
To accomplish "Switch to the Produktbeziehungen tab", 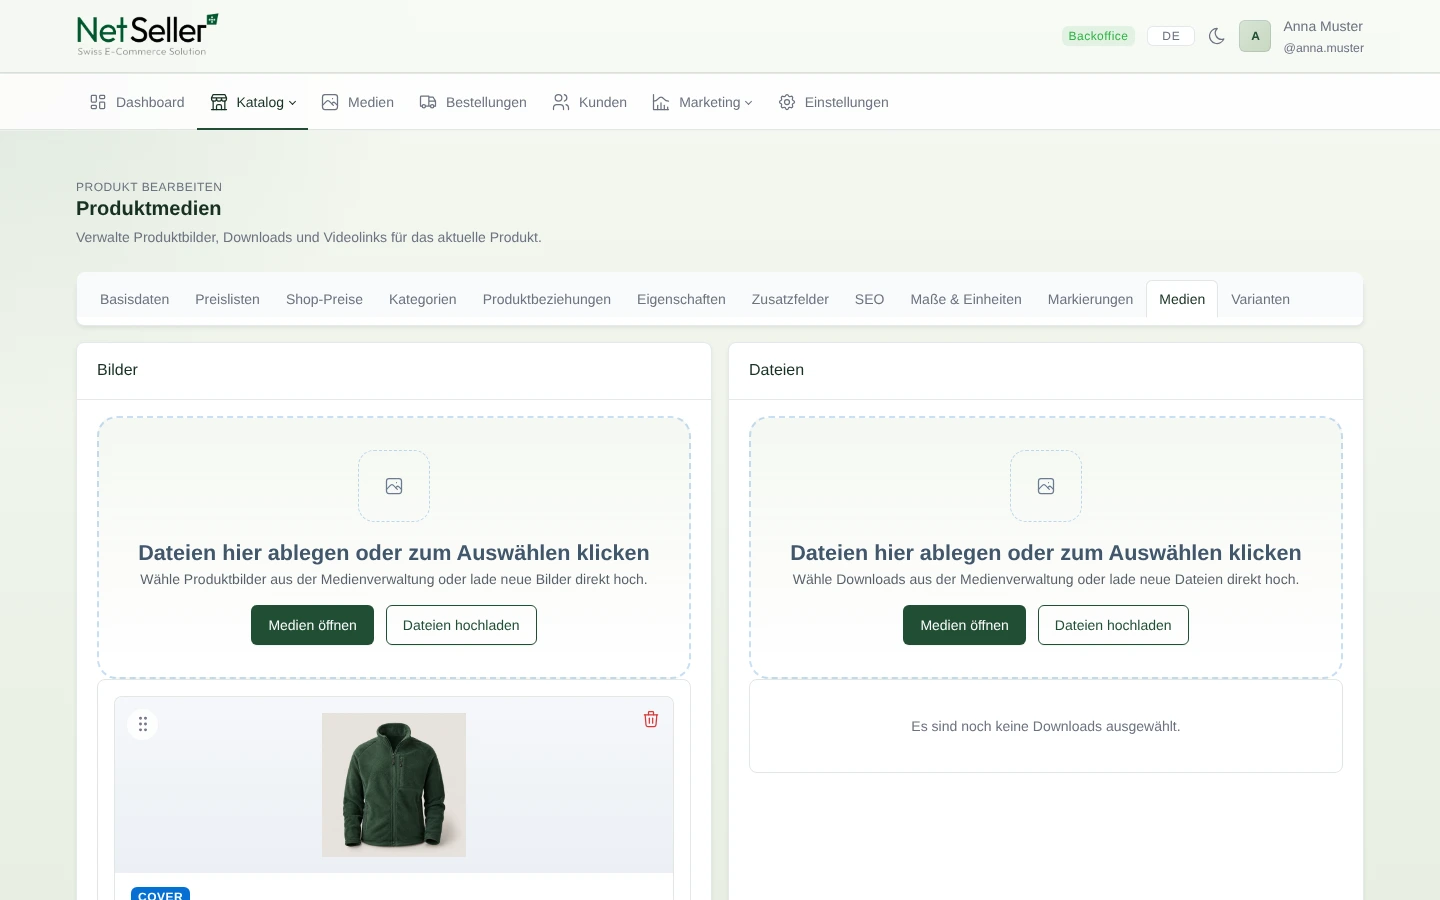I will coord(547,299).
